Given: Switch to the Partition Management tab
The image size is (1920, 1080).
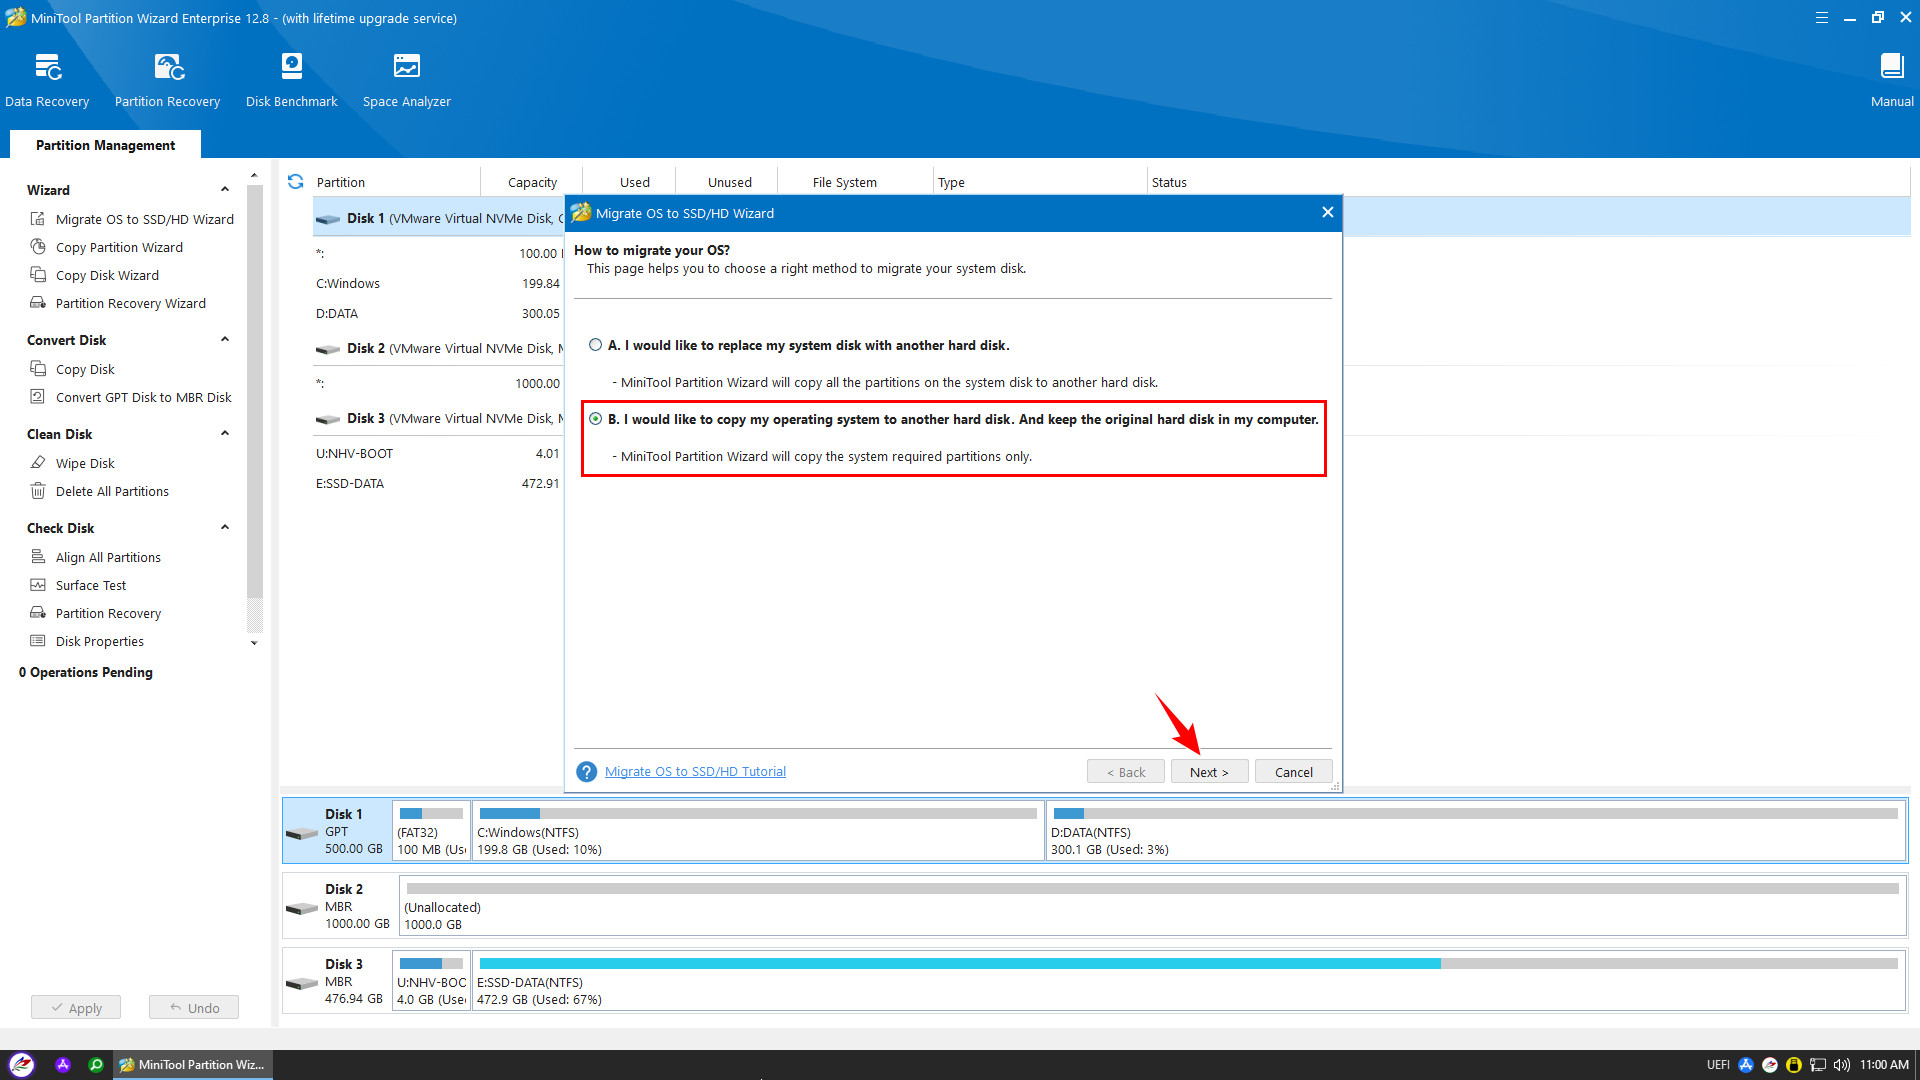Looking at the screenshot, I should tap(105, 145).
